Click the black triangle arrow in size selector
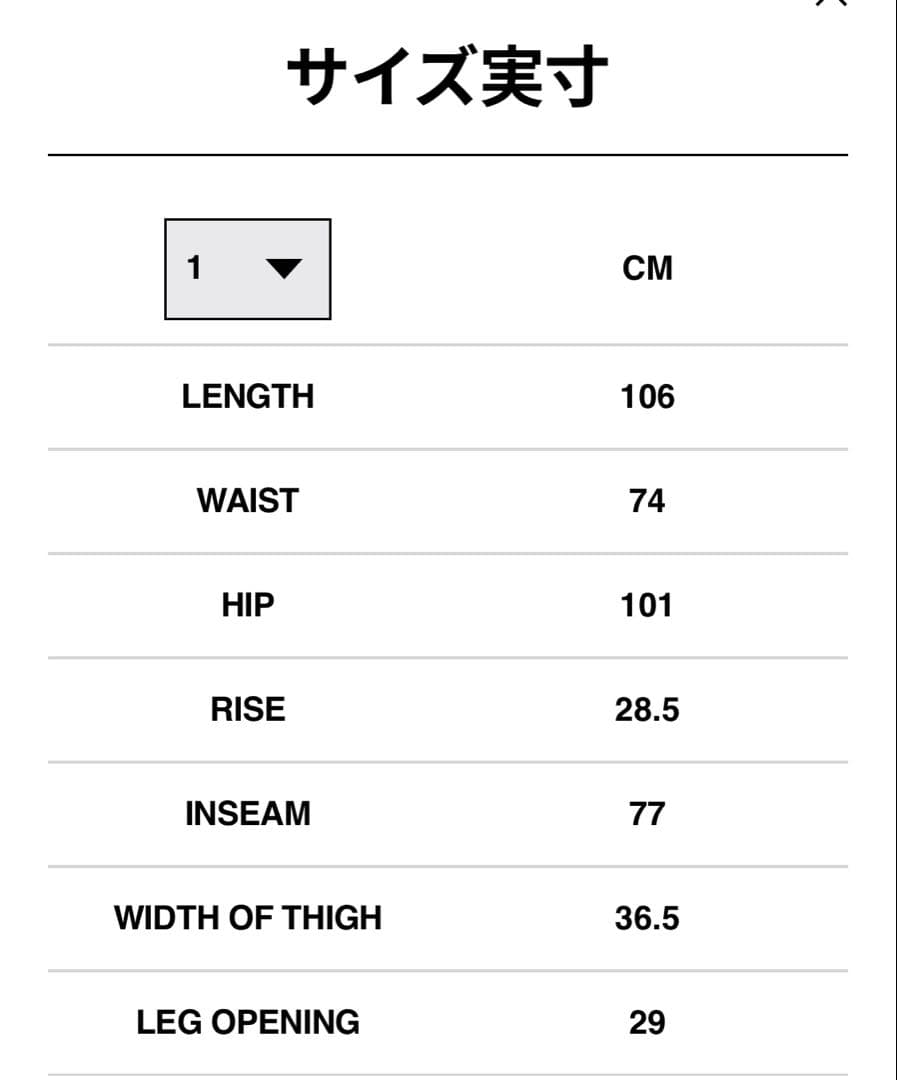The height and width of the screenshot is (1080, 897). pos(283,268)
